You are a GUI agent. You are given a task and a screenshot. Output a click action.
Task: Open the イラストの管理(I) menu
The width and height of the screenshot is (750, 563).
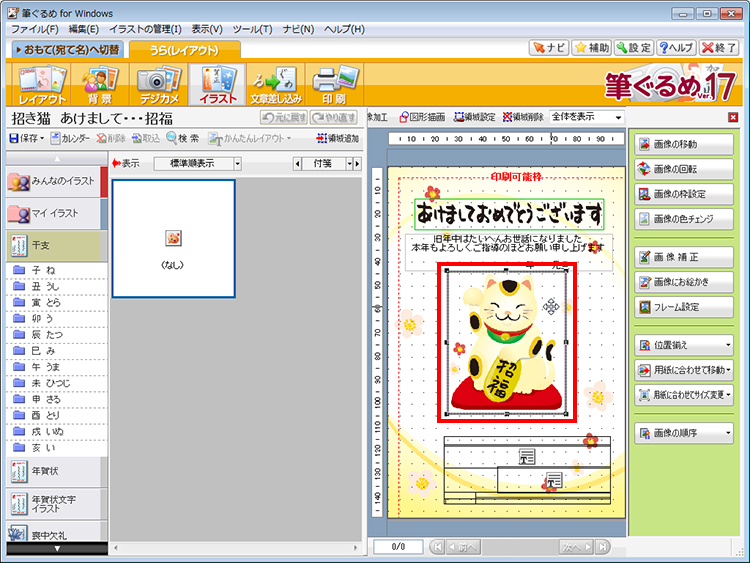(x=145, y=29)
